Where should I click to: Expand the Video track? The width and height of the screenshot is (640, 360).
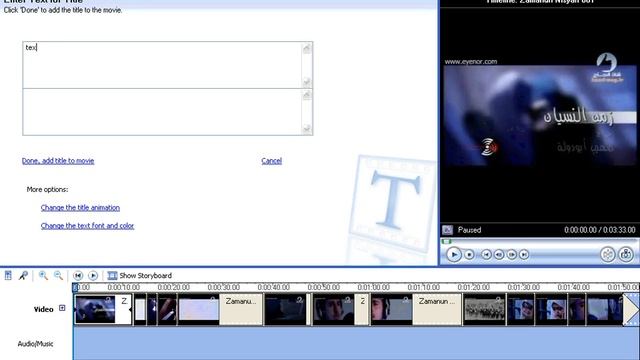pos(62,308)
